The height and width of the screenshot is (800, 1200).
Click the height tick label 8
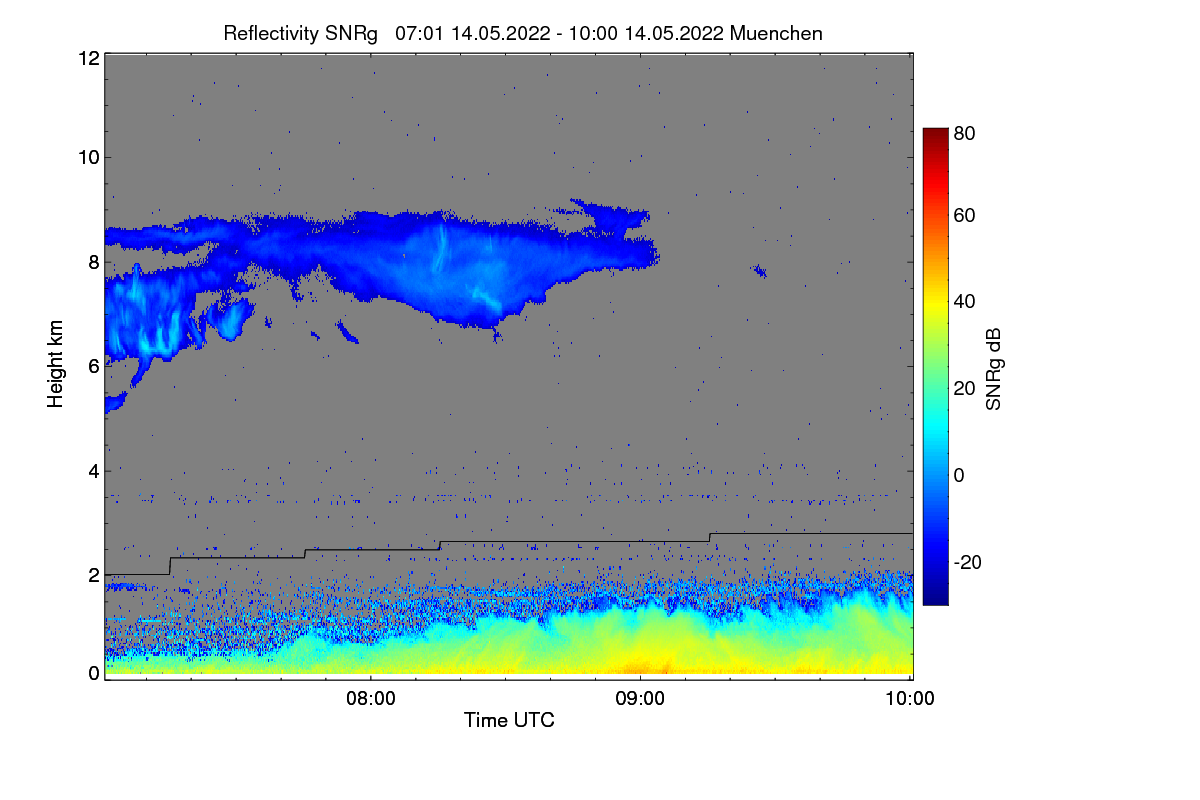pos(94,261)
